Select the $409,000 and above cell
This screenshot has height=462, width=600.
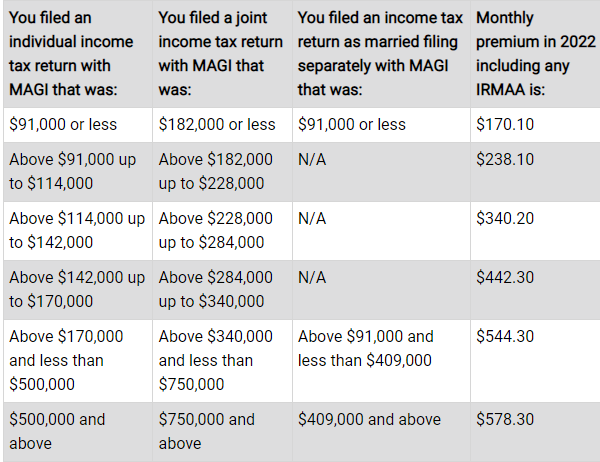pyautogui.click(x=381, y=432)
